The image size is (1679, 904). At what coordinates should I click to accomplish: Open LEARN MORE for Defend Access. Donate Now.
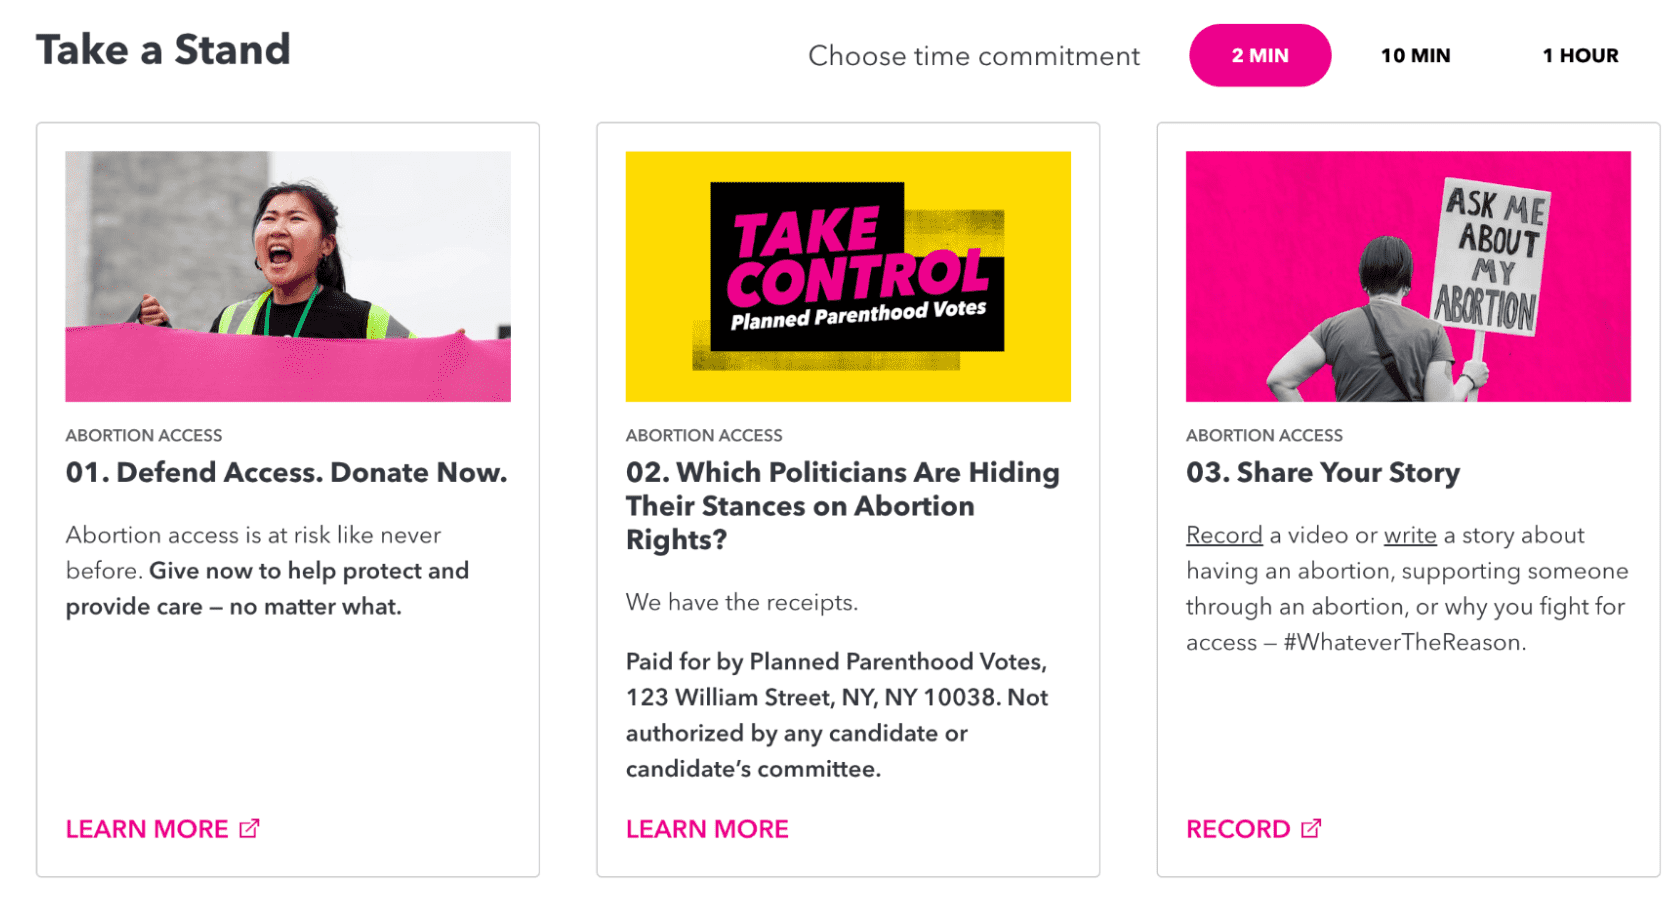(146, 828)
